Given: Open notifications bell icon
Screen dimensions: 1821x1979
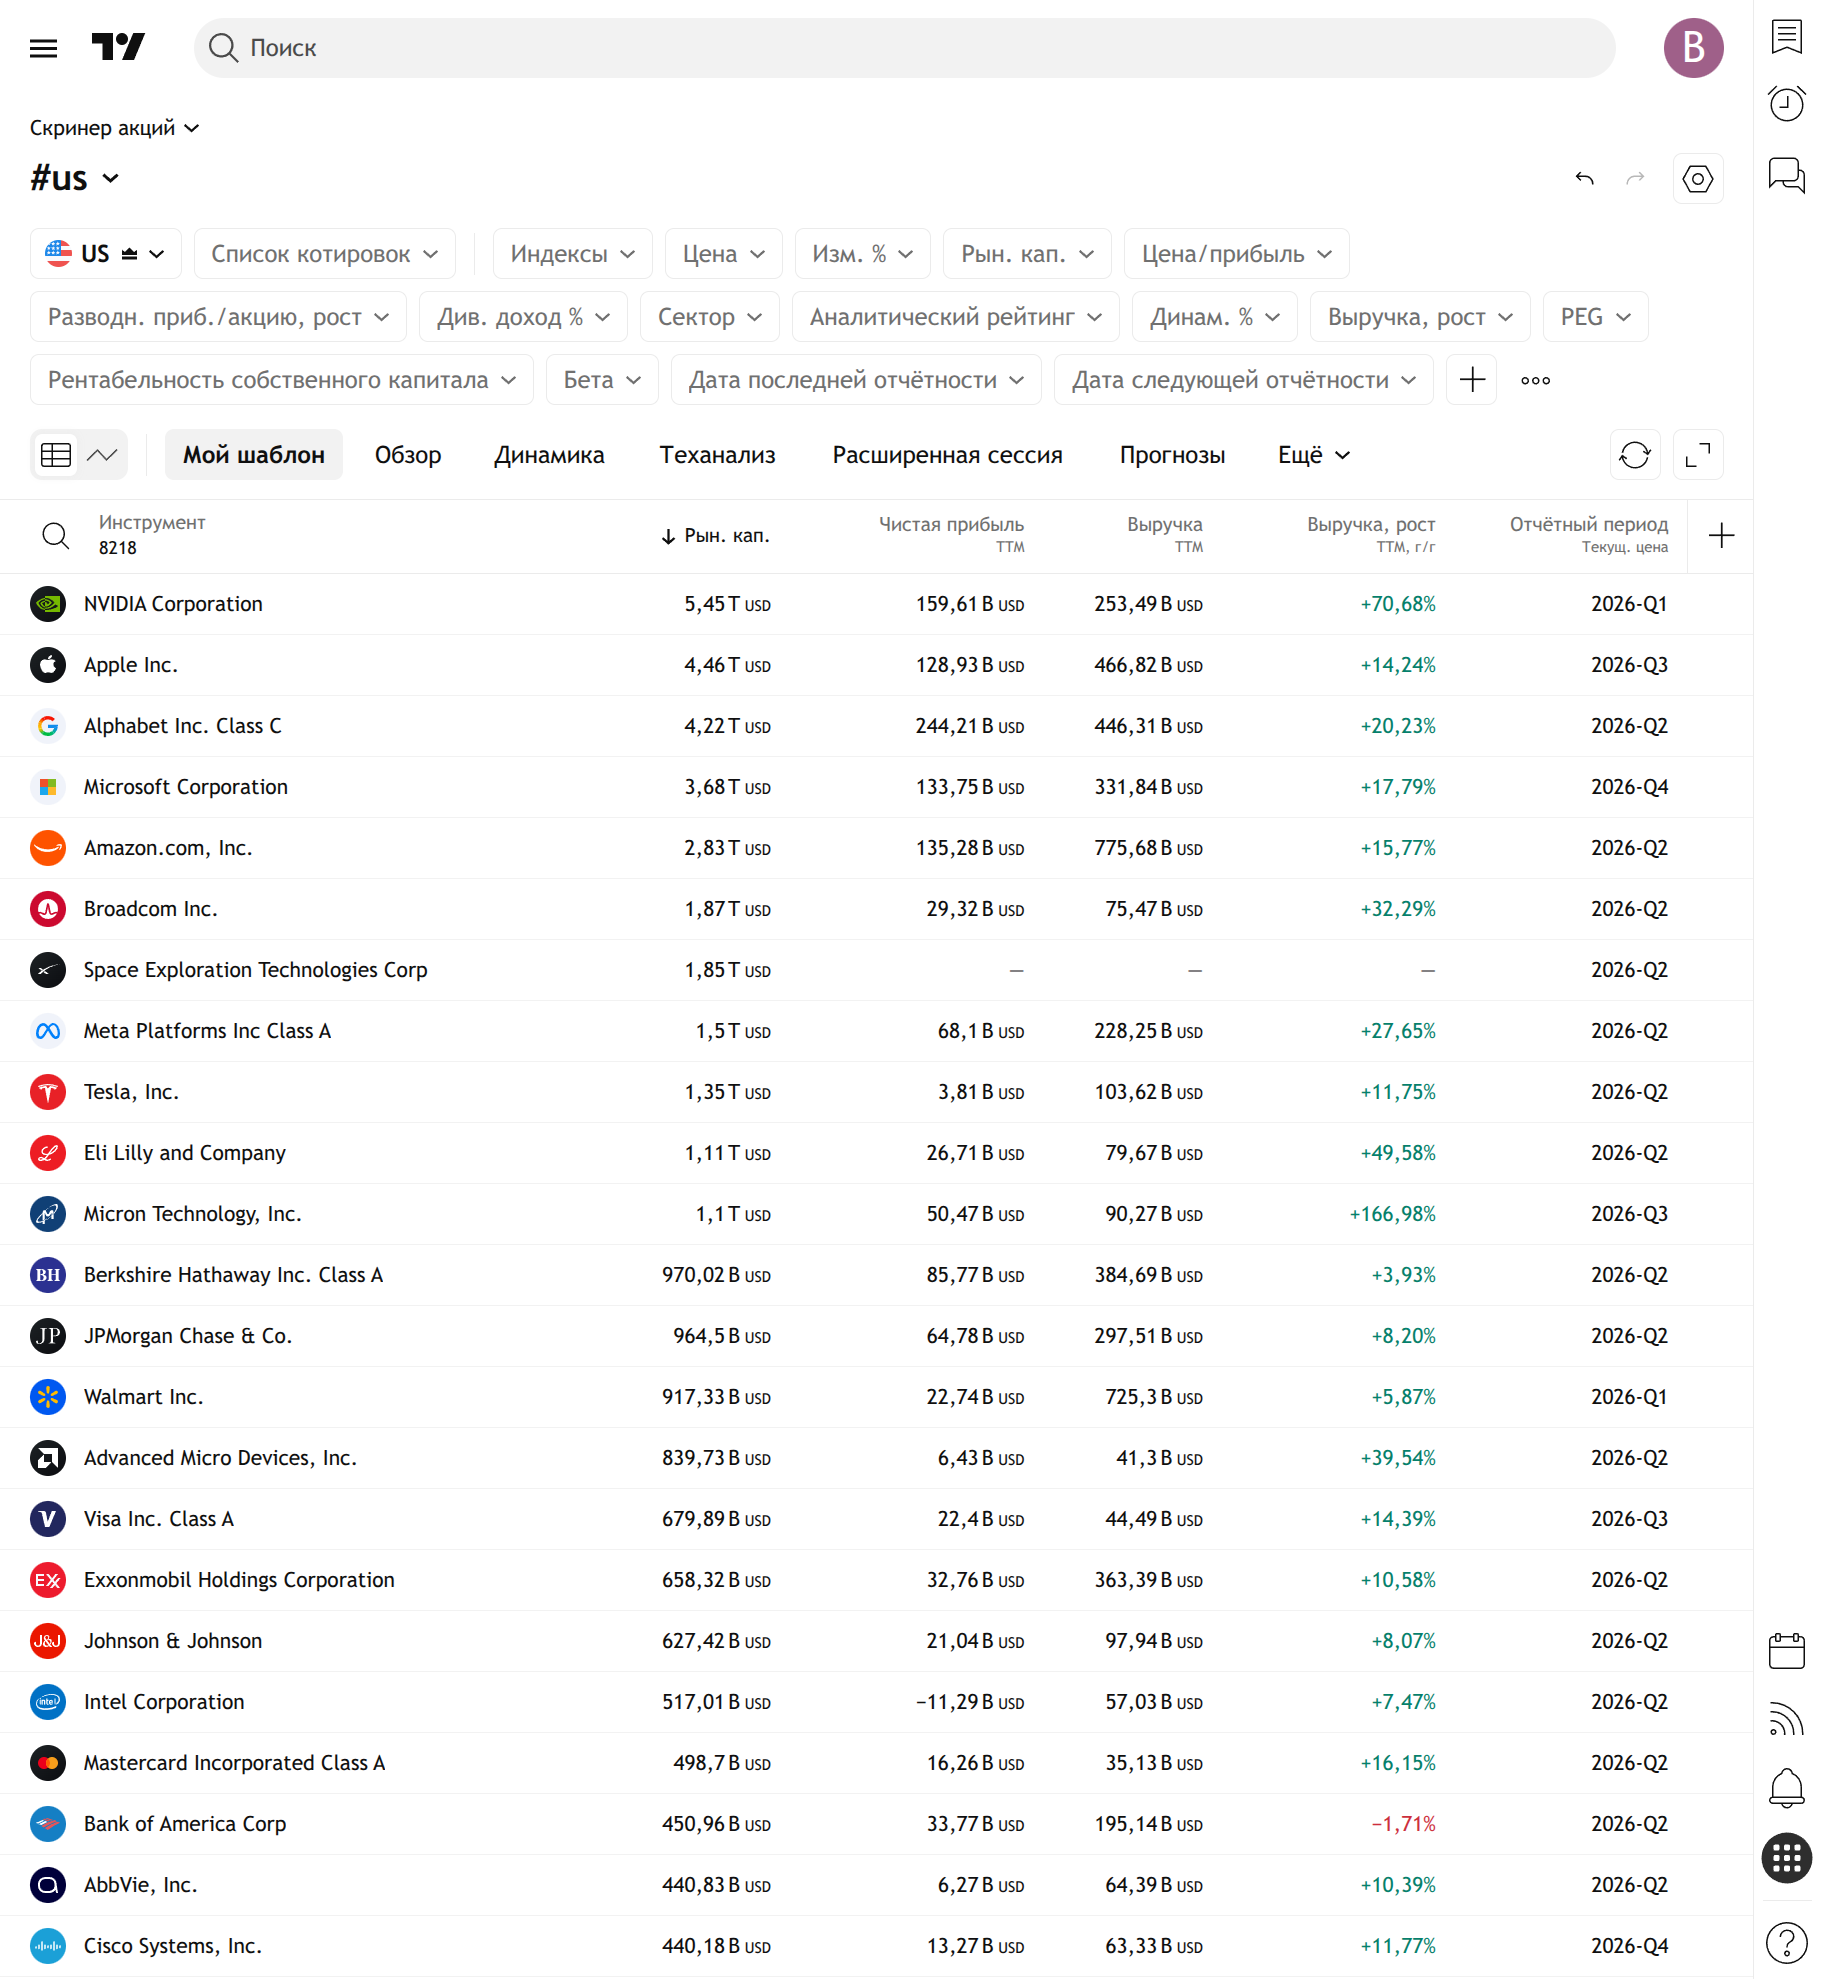Looking at the screenshot, I should click(x=1786, y=1788).
